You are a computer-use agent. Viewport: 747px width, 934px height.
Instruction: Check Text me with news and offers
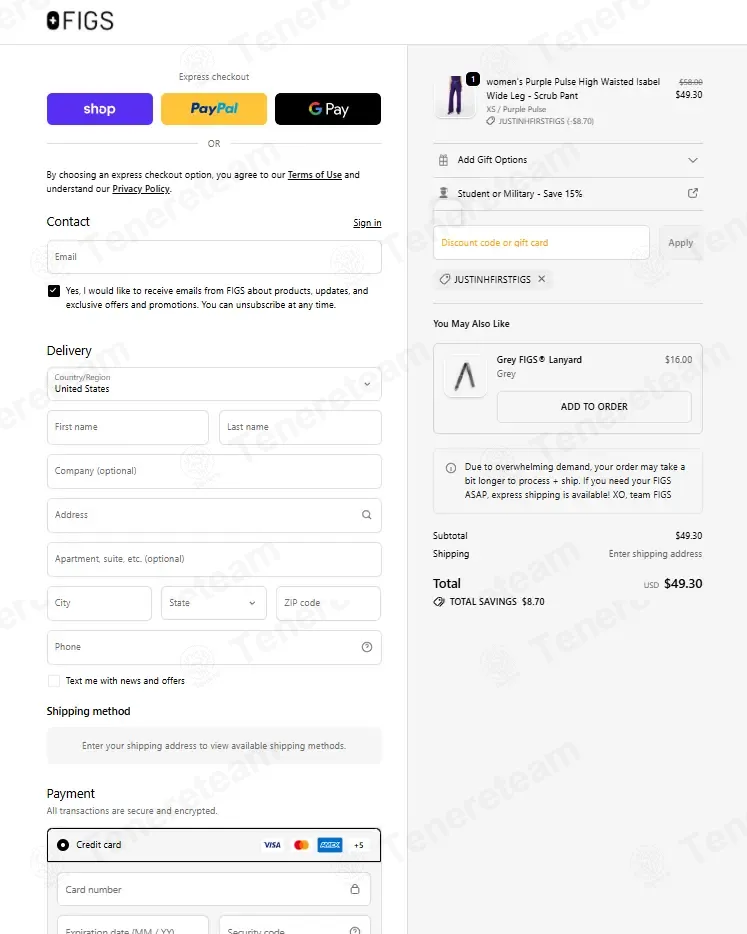pos(54,681)
